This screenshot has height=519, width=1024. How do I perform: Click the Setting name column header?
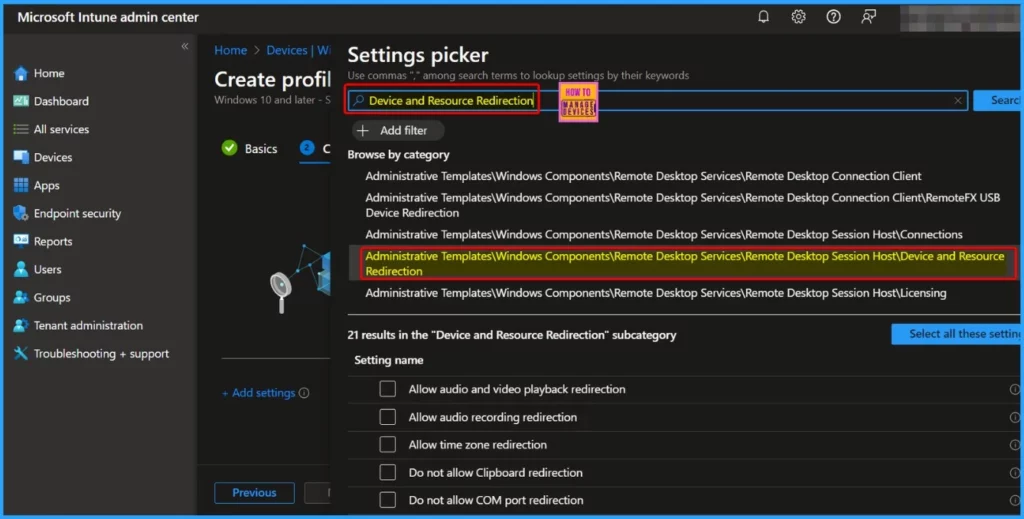pyautogui.click(x=389, y=360)
